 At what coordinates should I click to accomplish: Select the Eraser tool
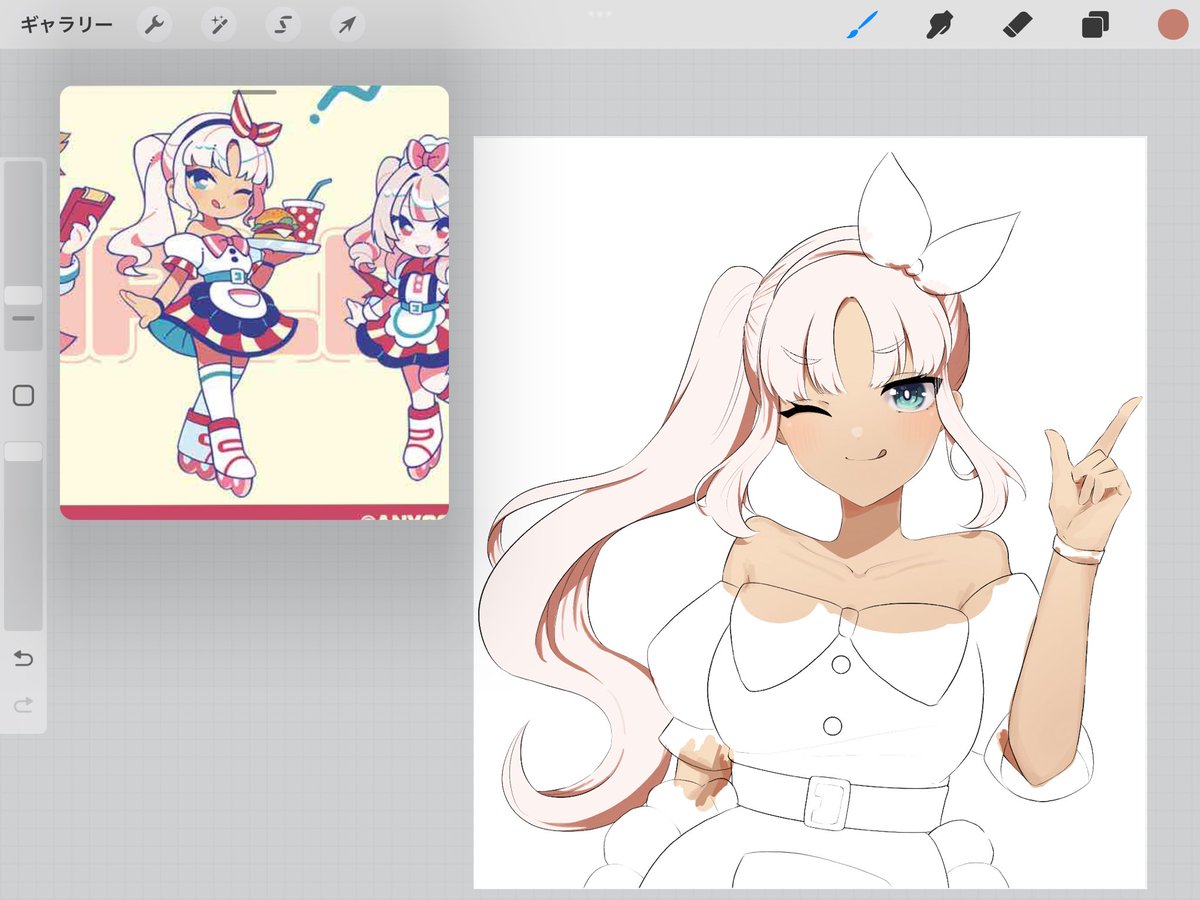[x=1017, y=25]
